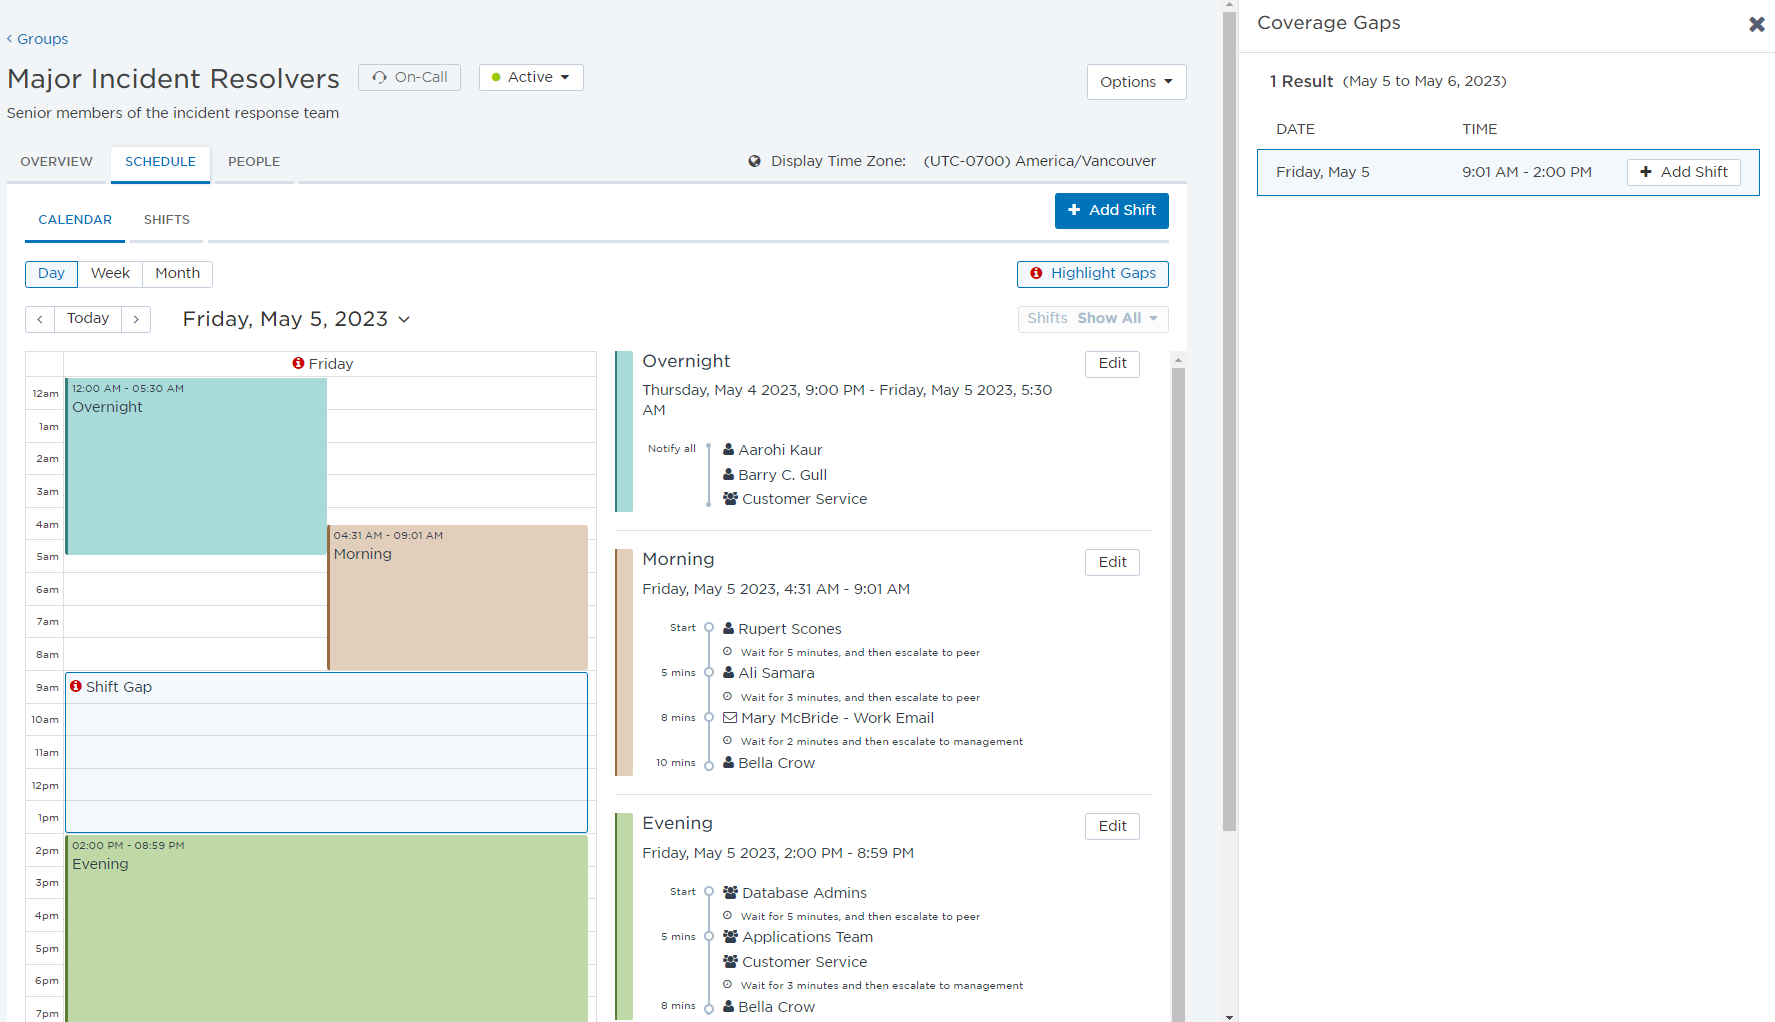Switch to the Shifts sub-tab
Image resolution: width=1775 pixels, height=1022 pixels.
click(x=167, y=220)
